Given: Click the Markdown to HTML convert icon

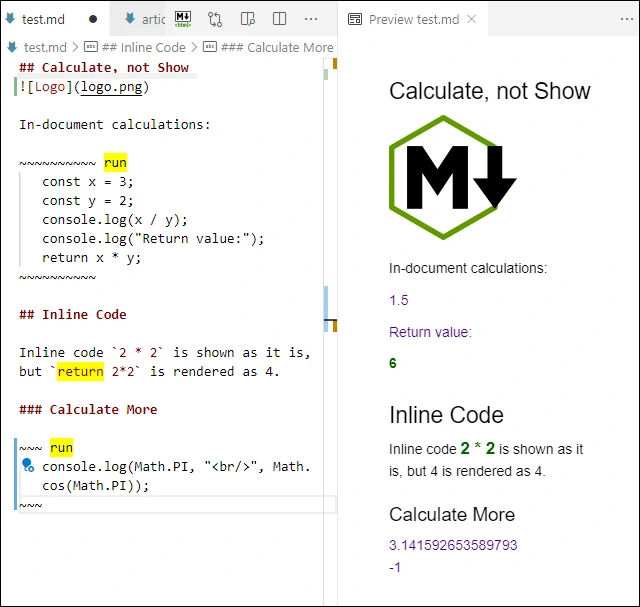Looking at the screenshot, I should coord(183,19).
